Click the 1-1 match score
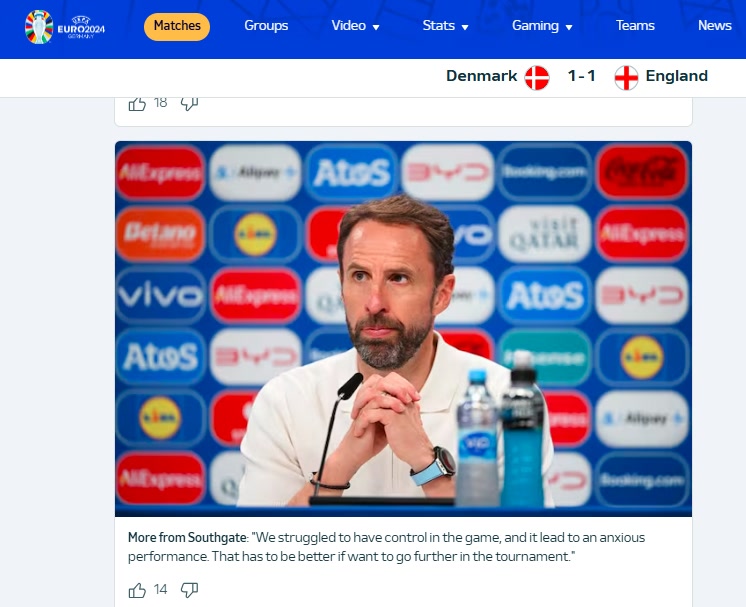This screenshot has width=746, height=607. [x=581, y=76]
